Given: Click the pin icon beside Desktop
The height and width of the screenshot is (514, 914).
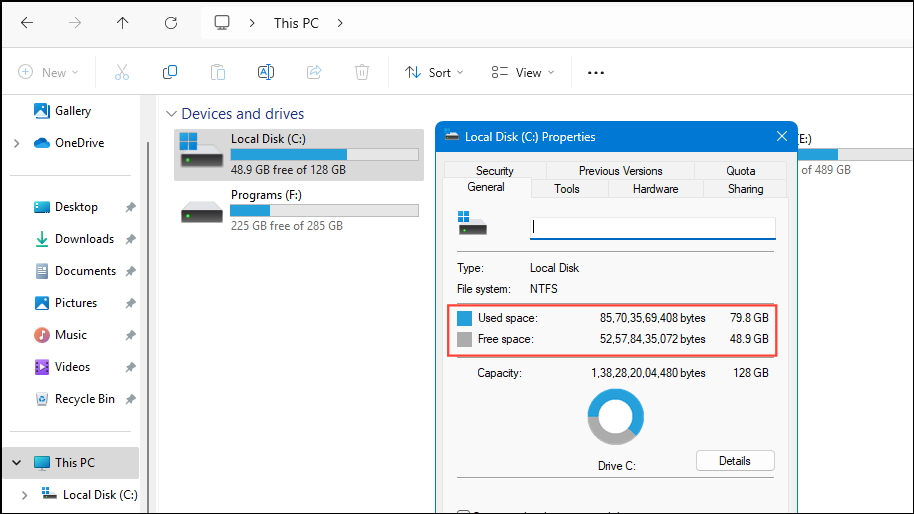Looking at the screenshot, I should [x=131, y=207].
